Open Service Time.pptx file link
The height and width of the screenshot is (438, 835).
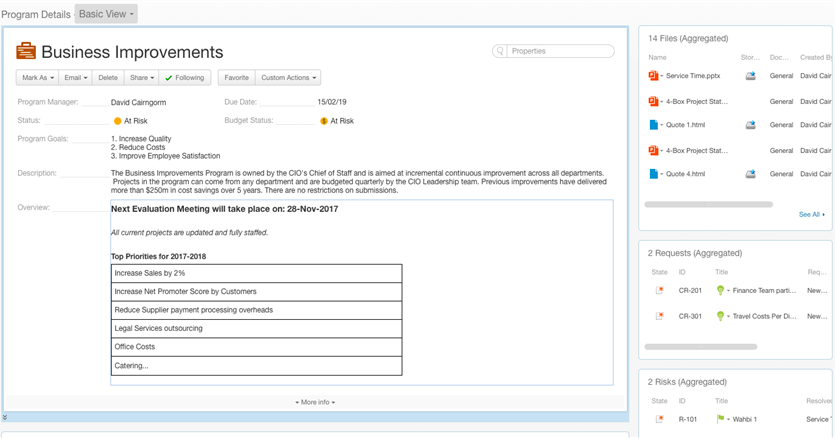pos(693,76)
